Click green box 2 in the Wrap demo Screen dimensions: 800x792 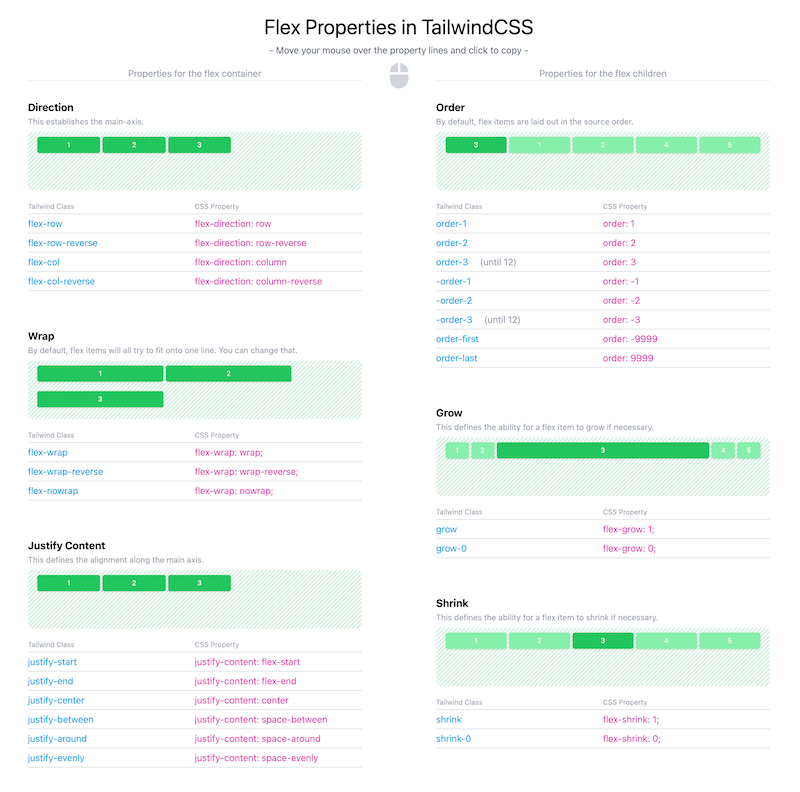(229, 374)
